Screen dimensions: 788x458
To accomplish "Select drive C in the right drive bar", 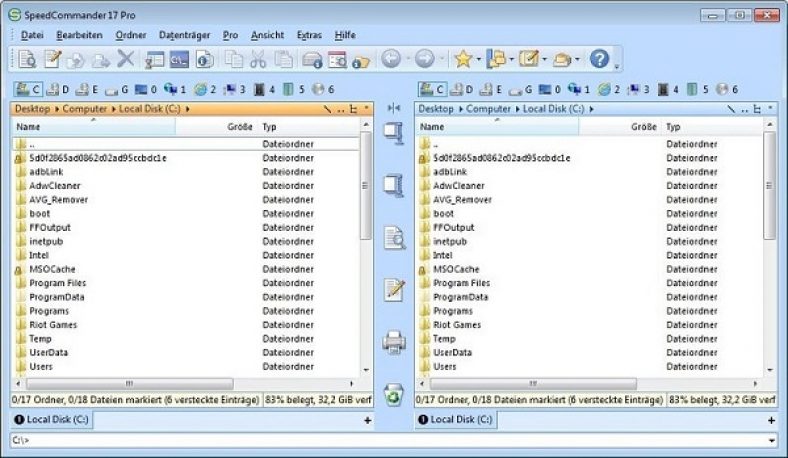I will pyautogui.click(x=432, y=89).
